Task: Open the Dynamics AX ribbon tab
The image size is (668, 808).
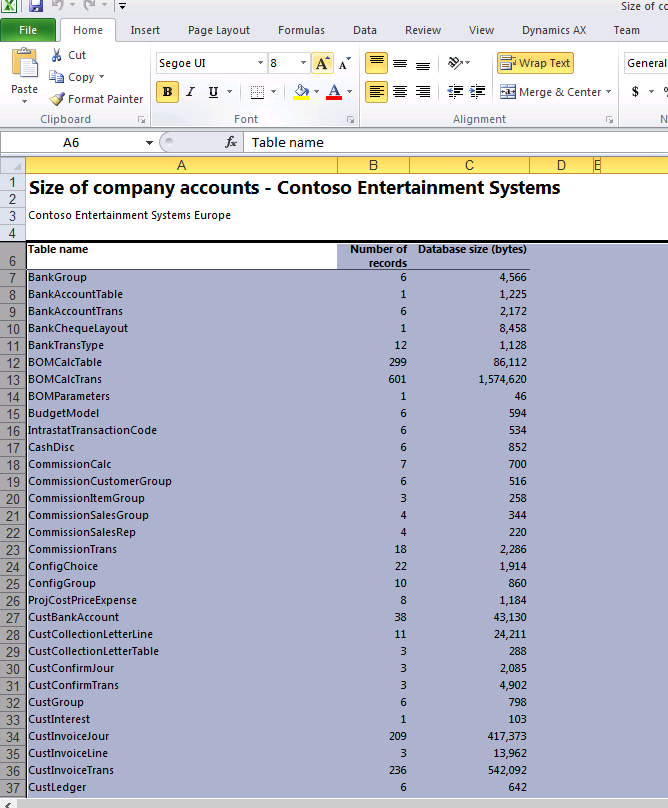Action: (x=553, y=30)
